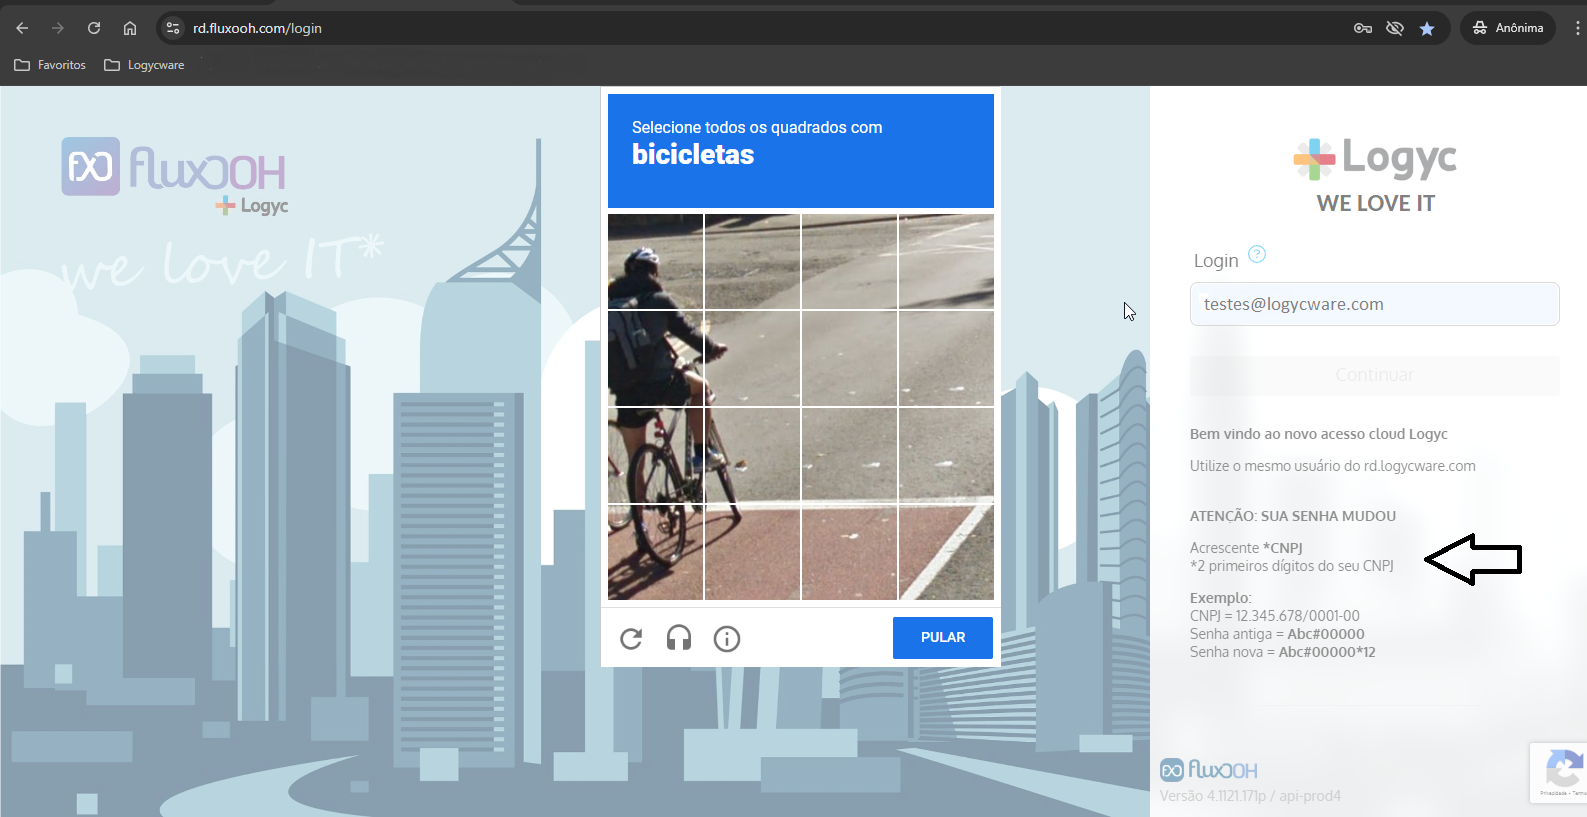Focus the Login email input field
1587x817 pixels.
[x=1374, y=304]
